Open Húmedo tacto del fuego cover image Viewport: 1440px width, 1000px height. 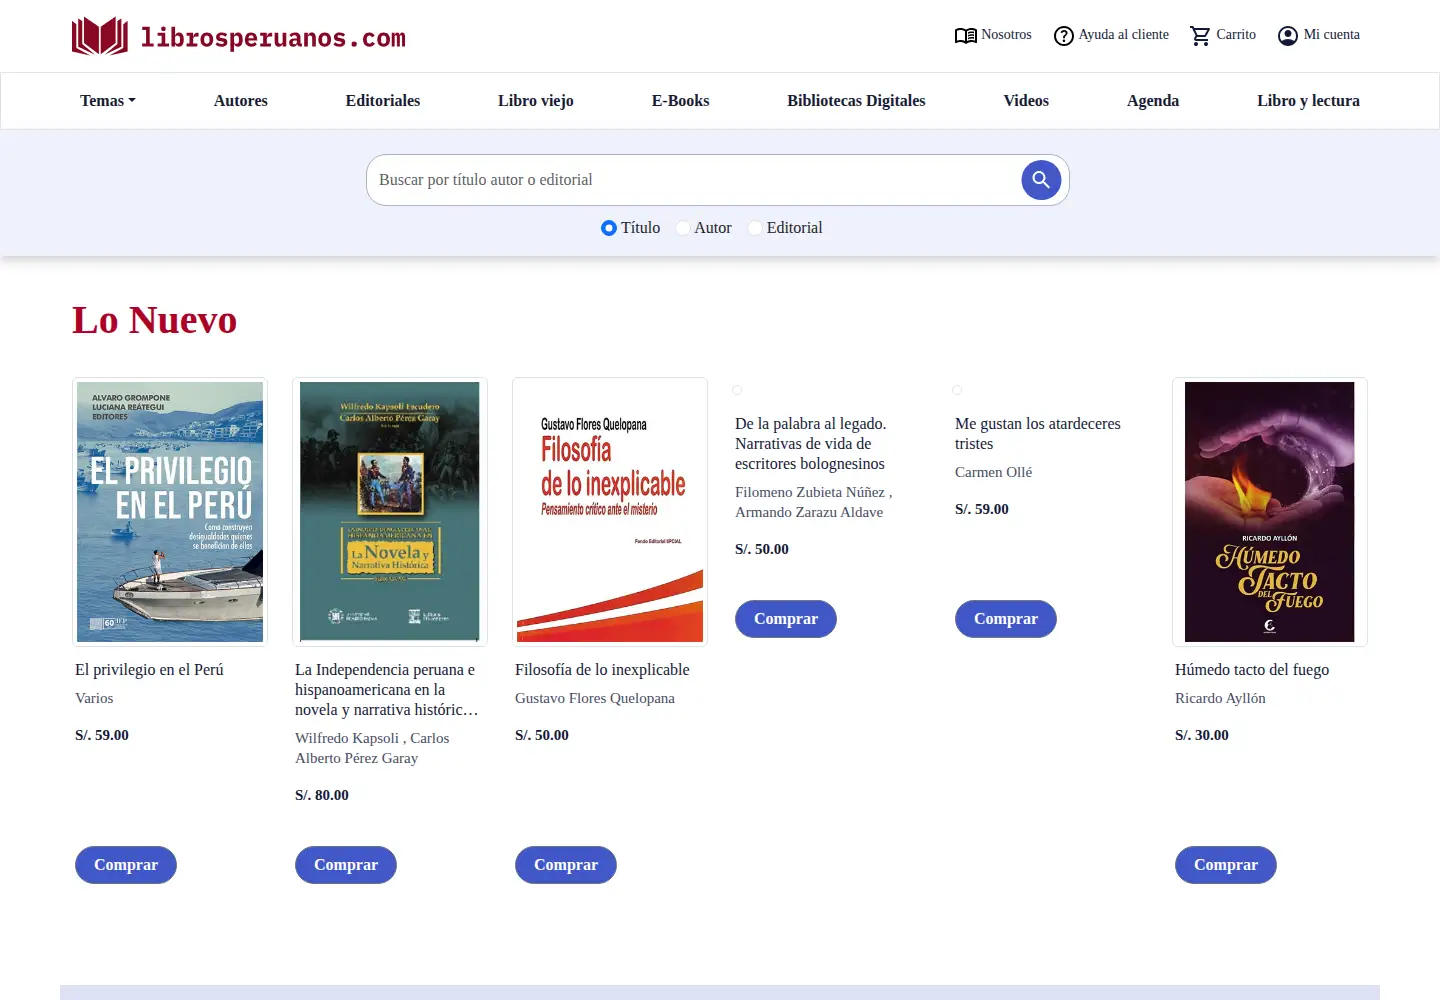tap(1270, 512)
